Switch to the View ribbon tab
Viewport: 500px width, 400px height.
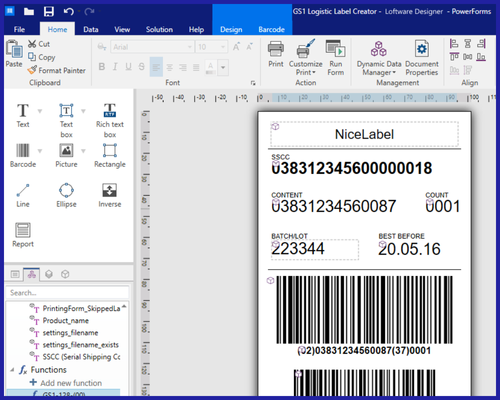click(x=122, y=29)
